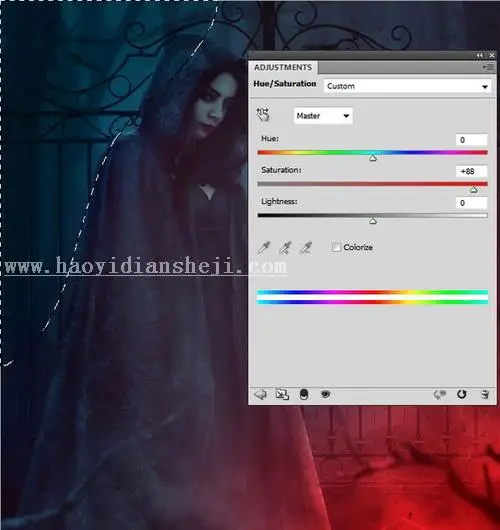Open the Adjustments panel options menu

[488, 67]
